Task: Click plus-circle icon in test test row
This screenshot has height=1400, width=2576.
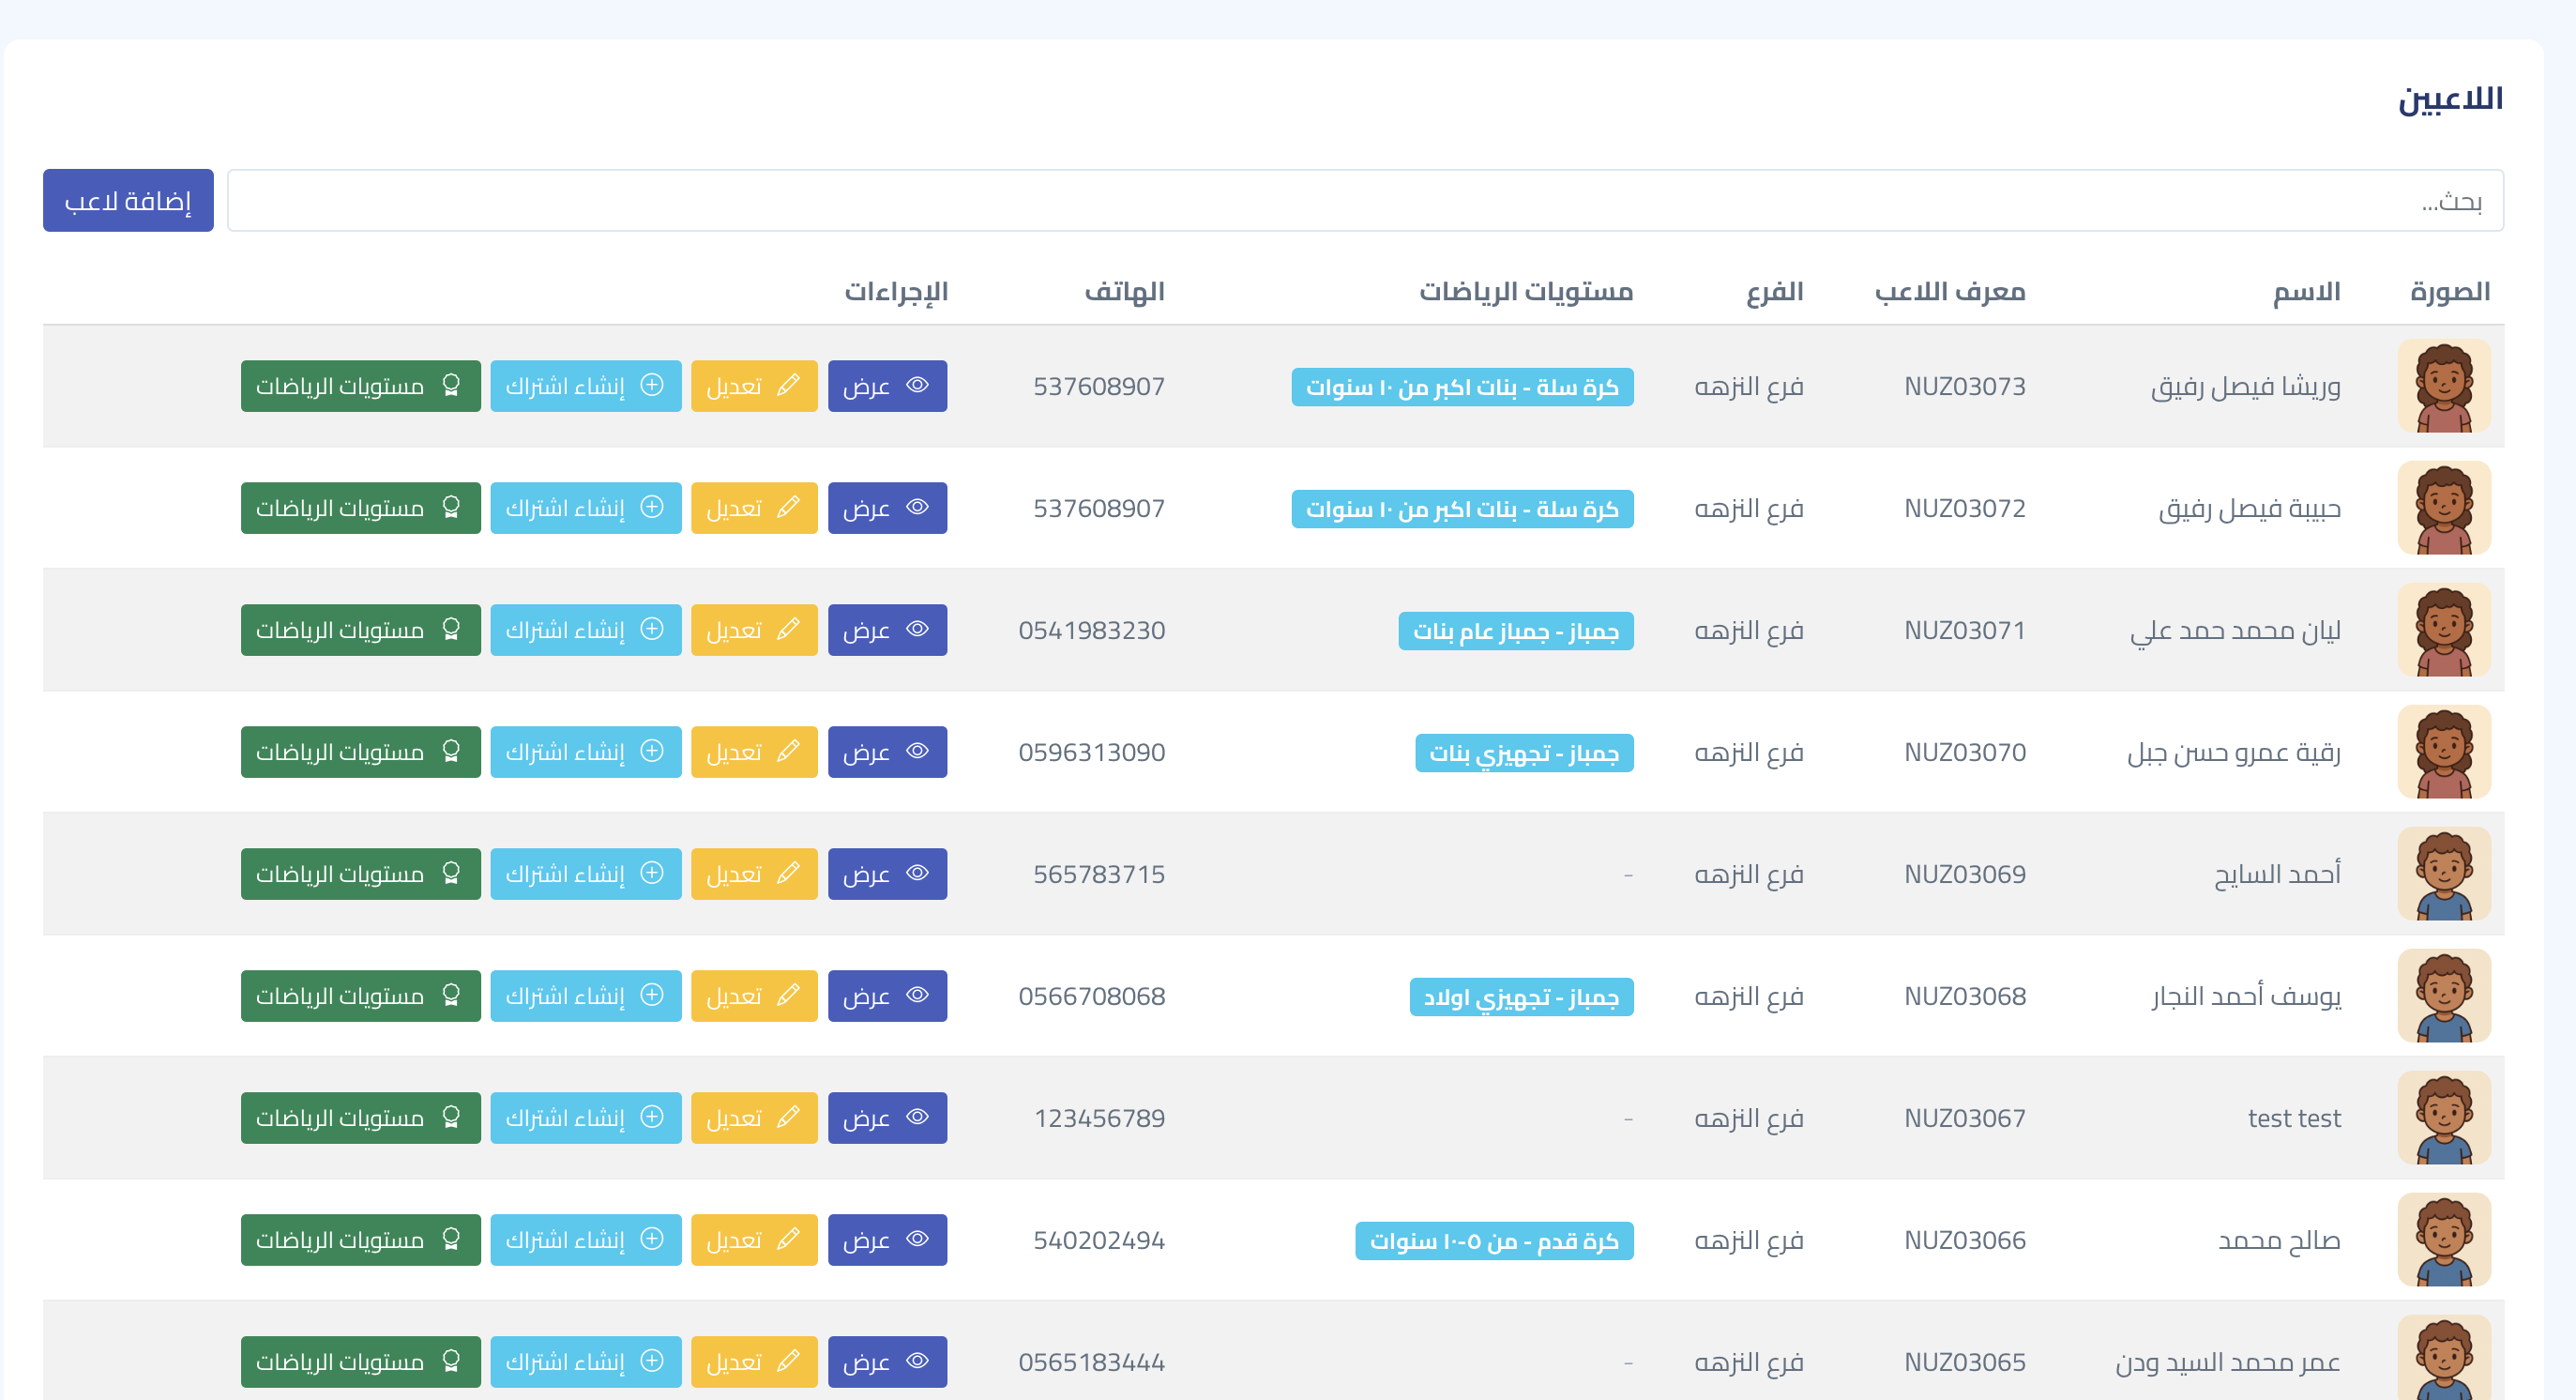Action: pyautogui.click(x=652, y=1117)
